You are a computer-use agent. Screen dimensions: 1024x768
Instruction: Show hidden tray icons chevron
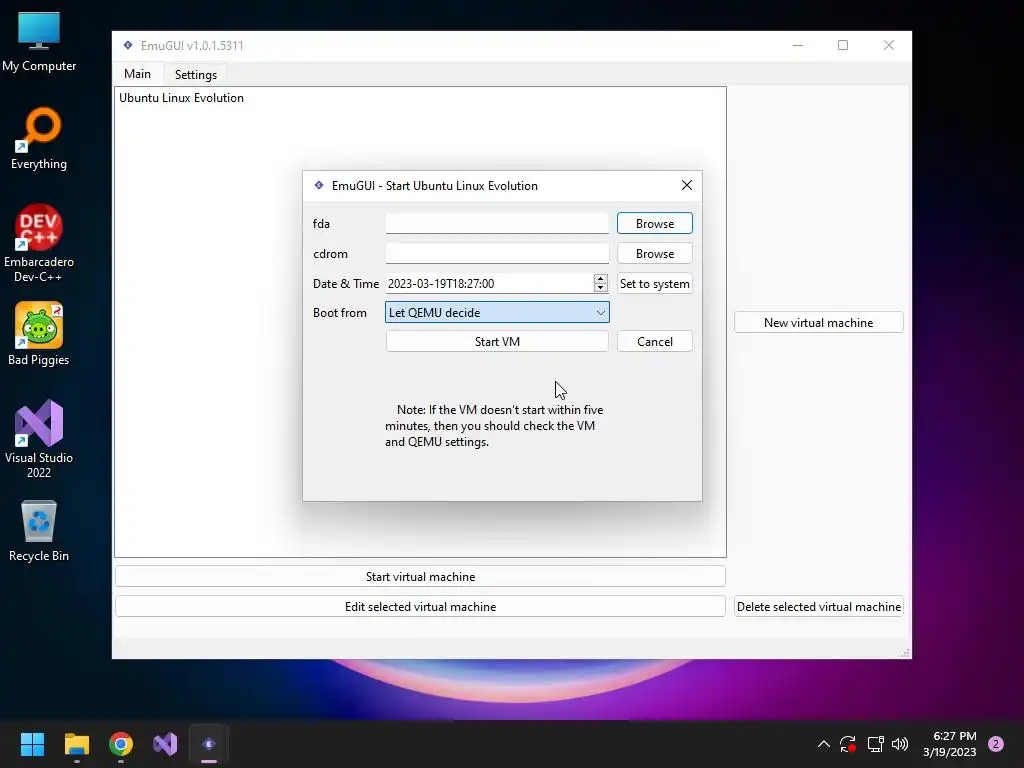click(x=824, y=744)
